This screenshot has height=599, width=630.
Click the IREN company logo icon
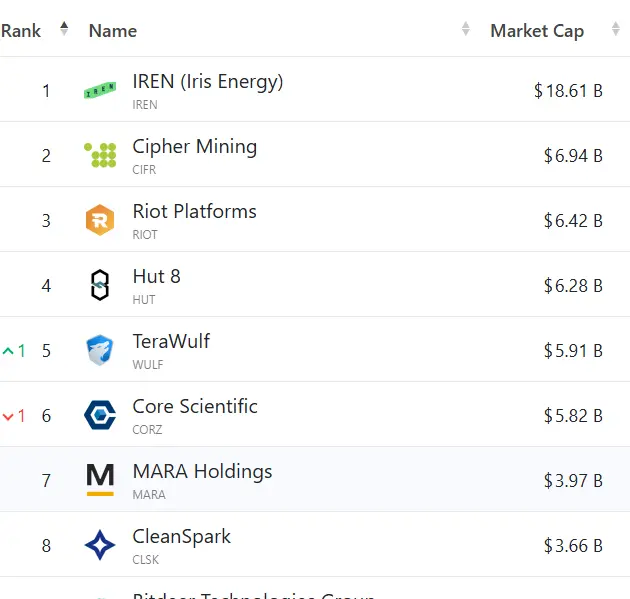coord(100,91)
